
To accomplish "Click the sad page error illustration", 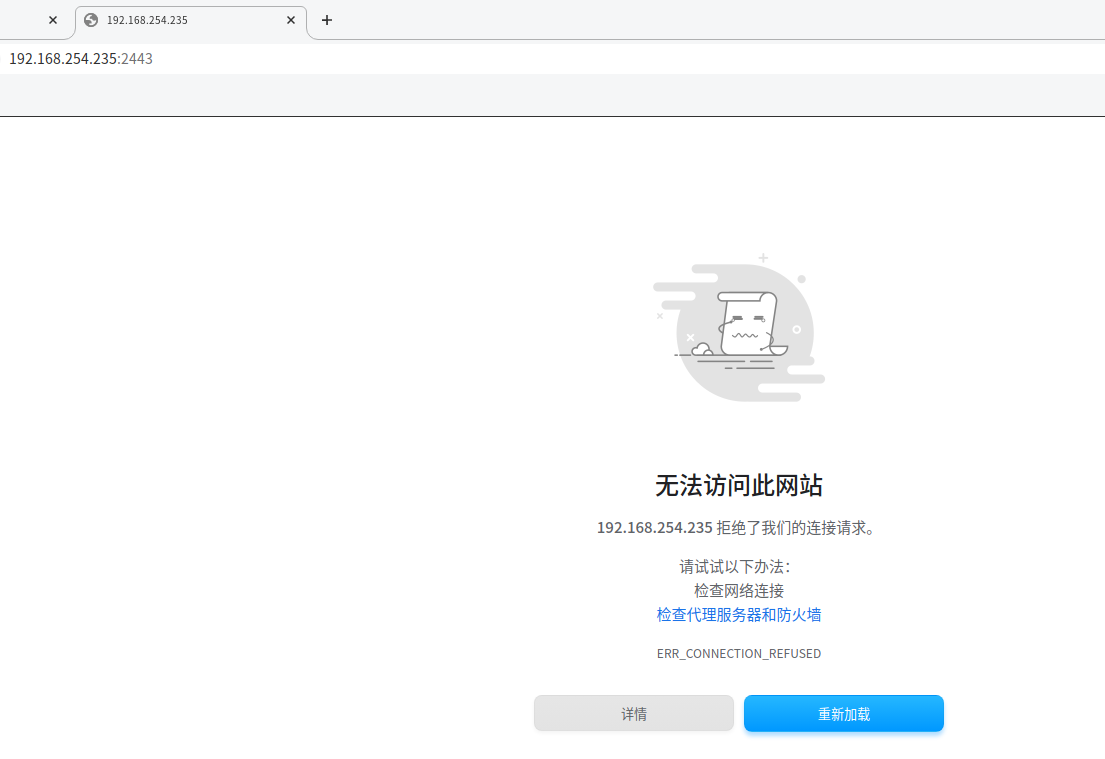I will (x=739, y=329).
